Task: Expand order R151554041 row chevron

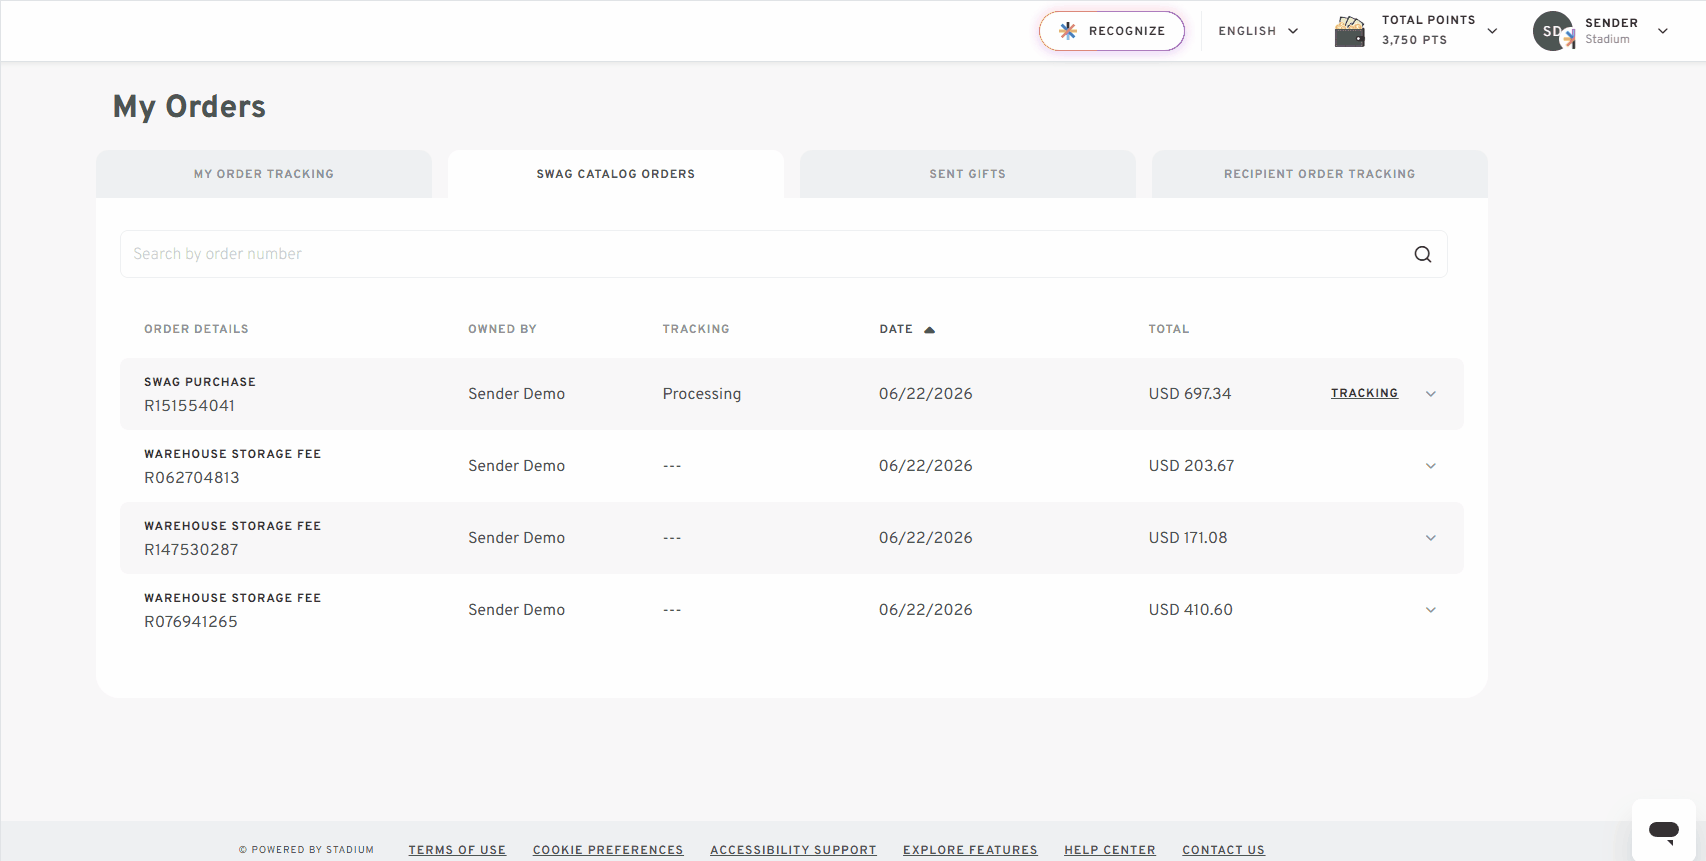Action: (1431, 394)
